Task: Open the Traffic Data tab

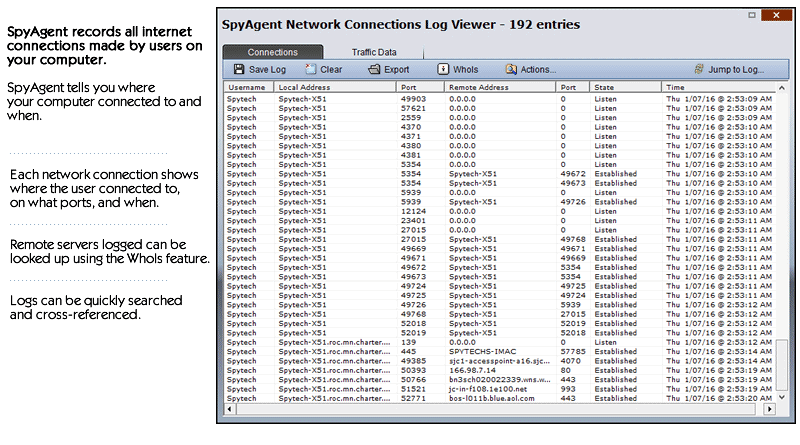Action: click(x=374, y=52)
